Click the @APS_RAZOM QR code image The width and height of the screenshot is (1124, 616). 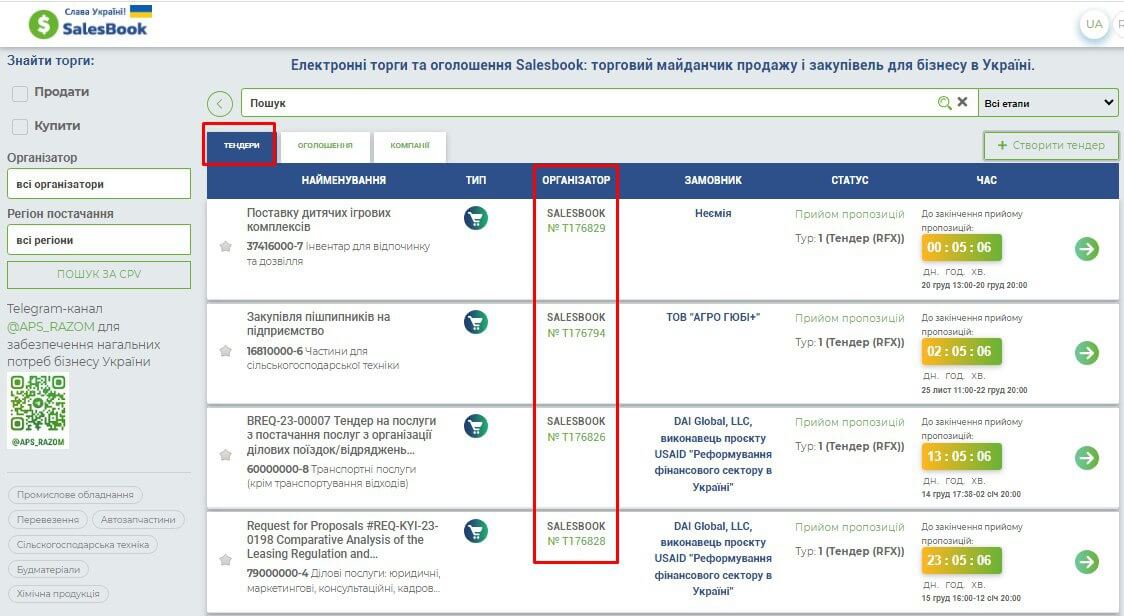pyautogui.click(x=38, y=411)
